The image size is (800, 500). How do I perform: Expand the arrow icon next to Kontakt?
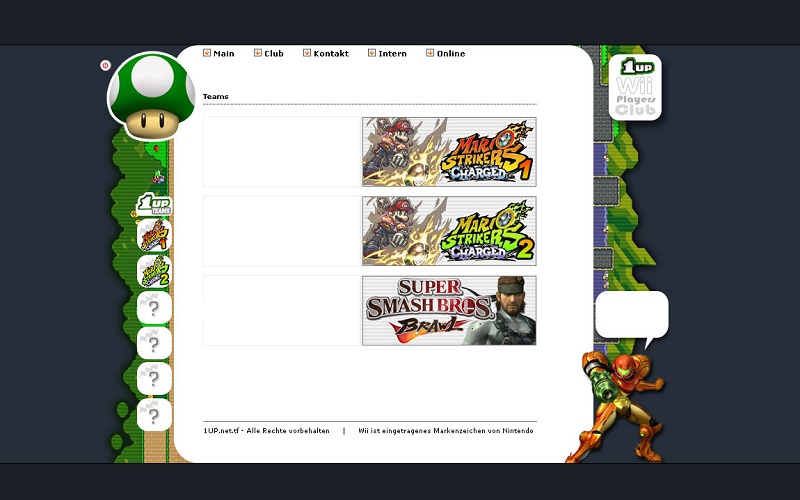[x=307, y=53]
